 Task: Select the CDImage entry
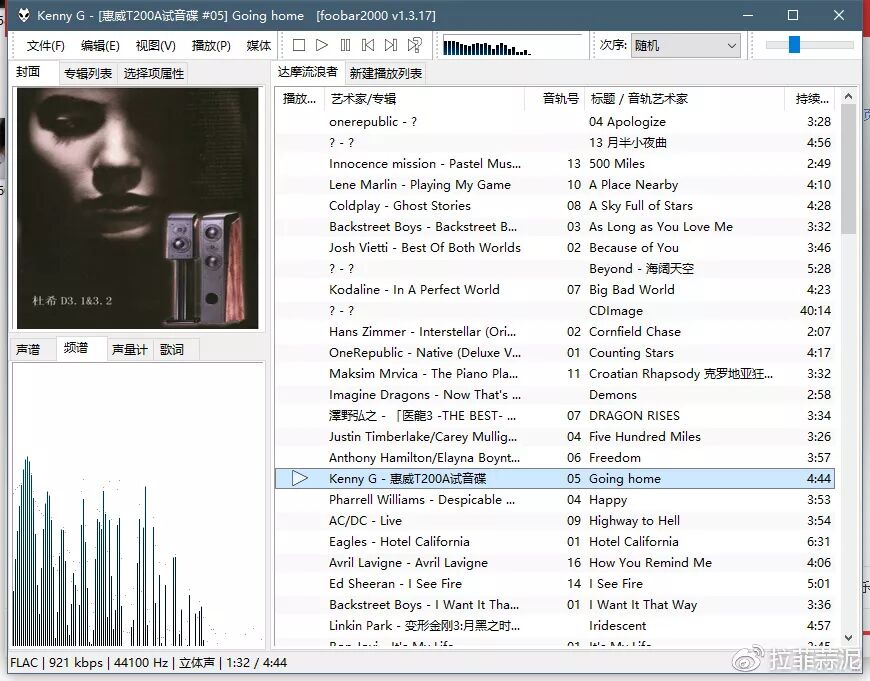click(x=555, y=311)
